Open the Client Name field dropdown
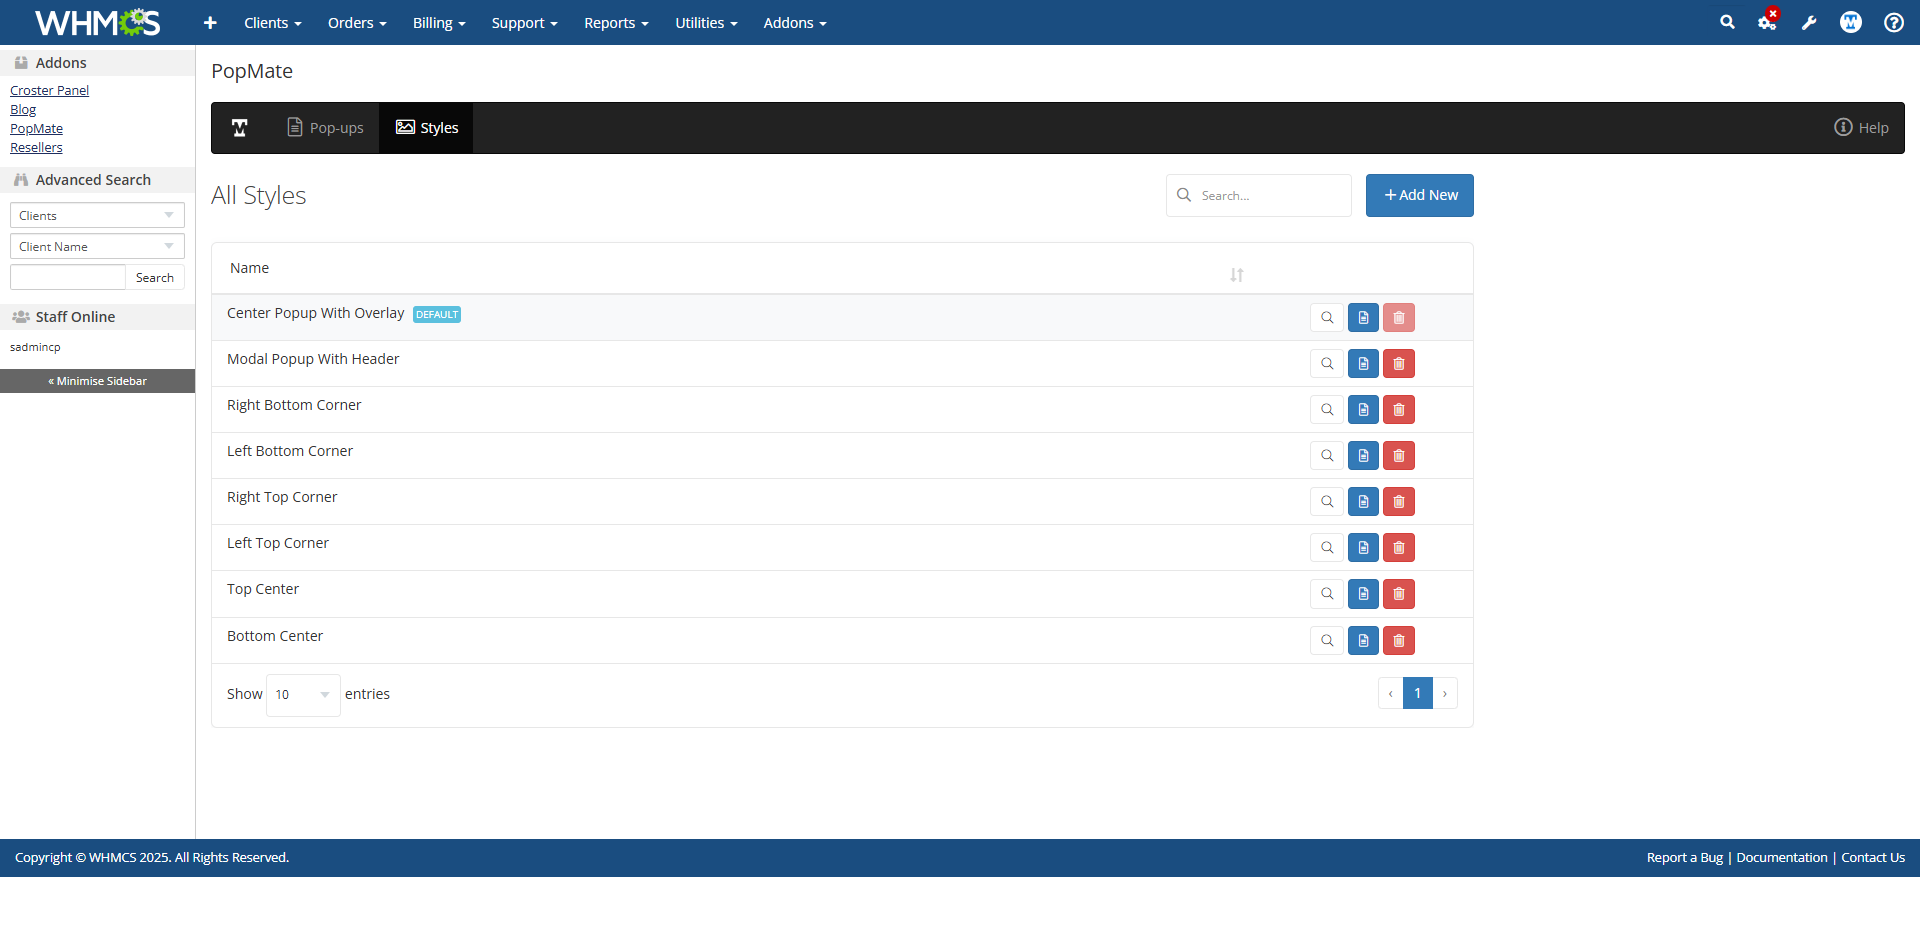 97,246
